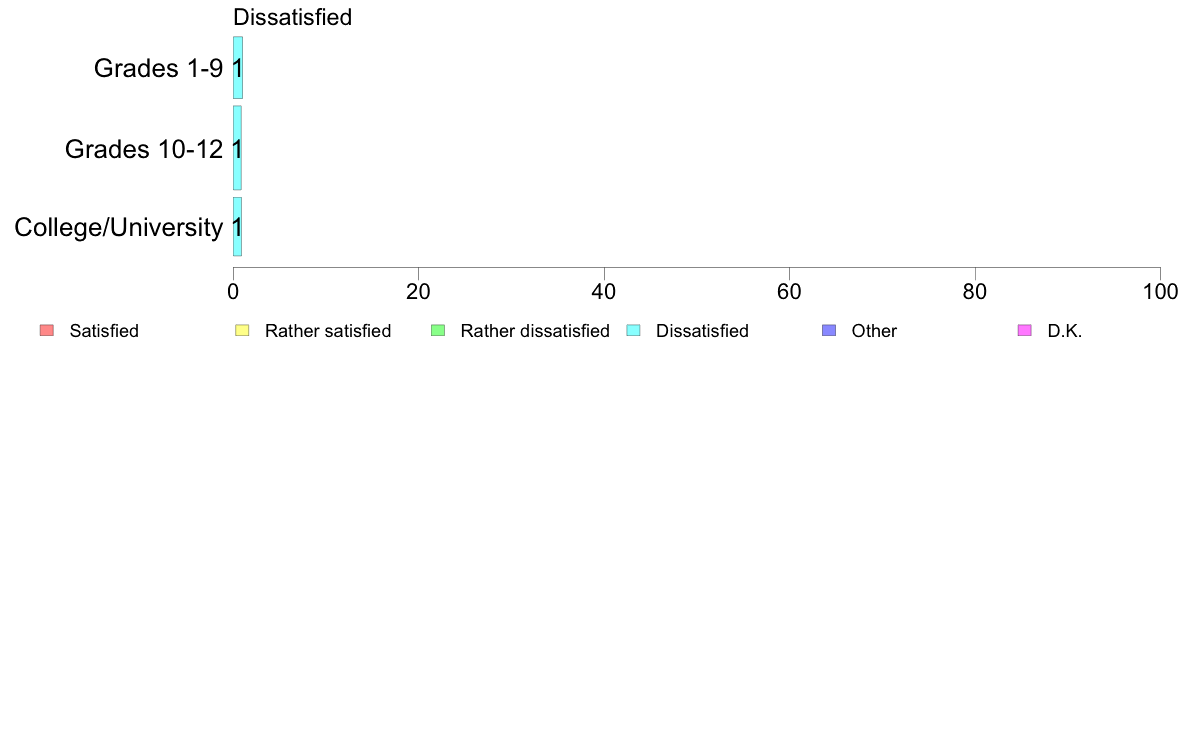Click the Other legend text
This screenshot has width=1188, height=736.
point(874,331)
